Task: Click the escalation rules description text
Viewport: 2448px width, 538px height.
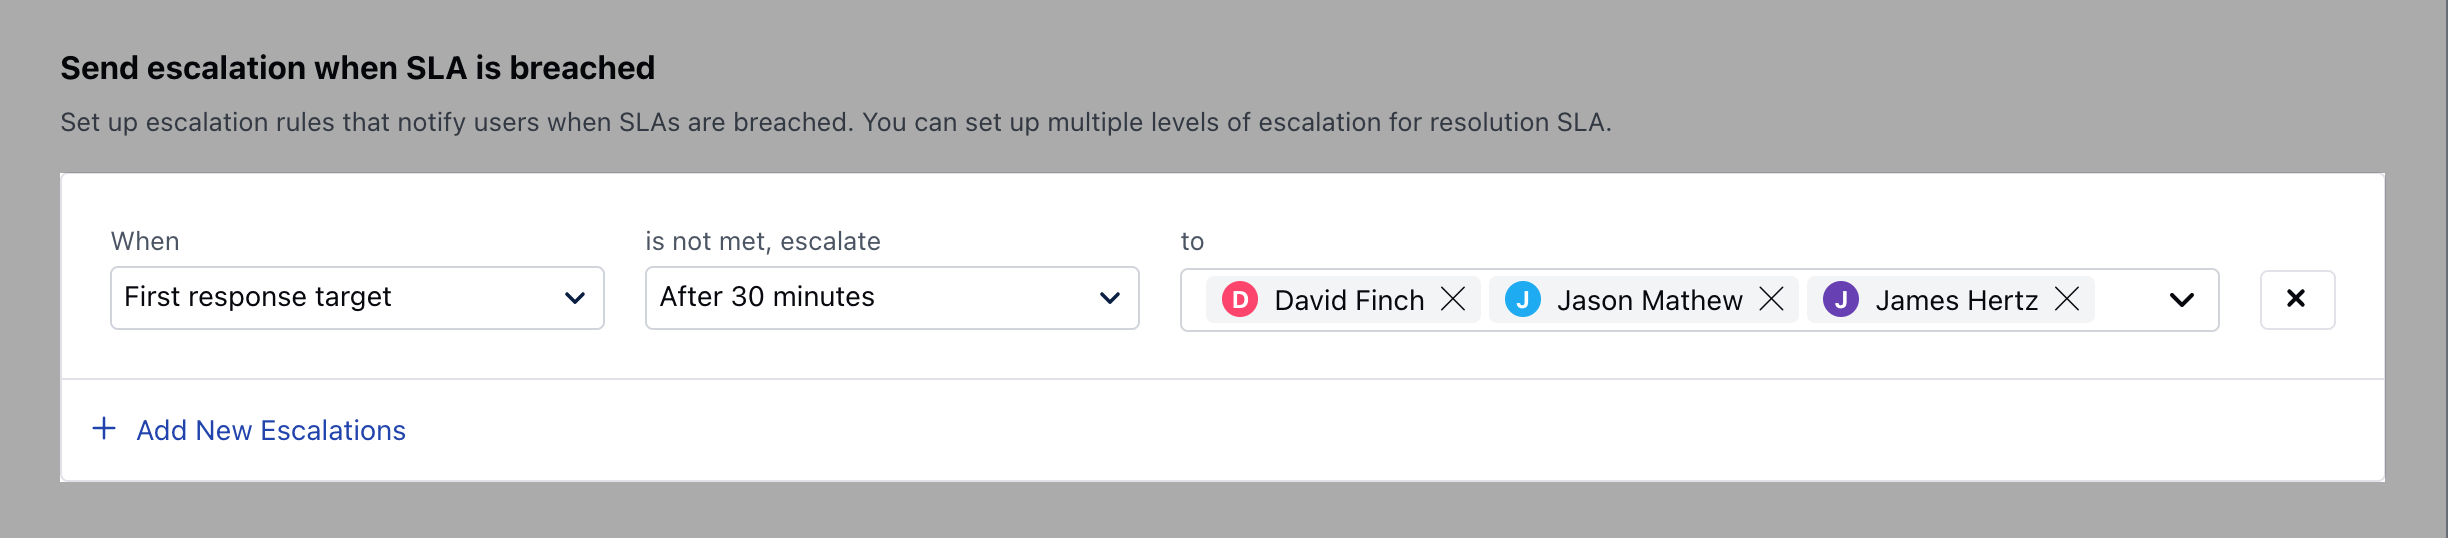Action: (836, 122)
